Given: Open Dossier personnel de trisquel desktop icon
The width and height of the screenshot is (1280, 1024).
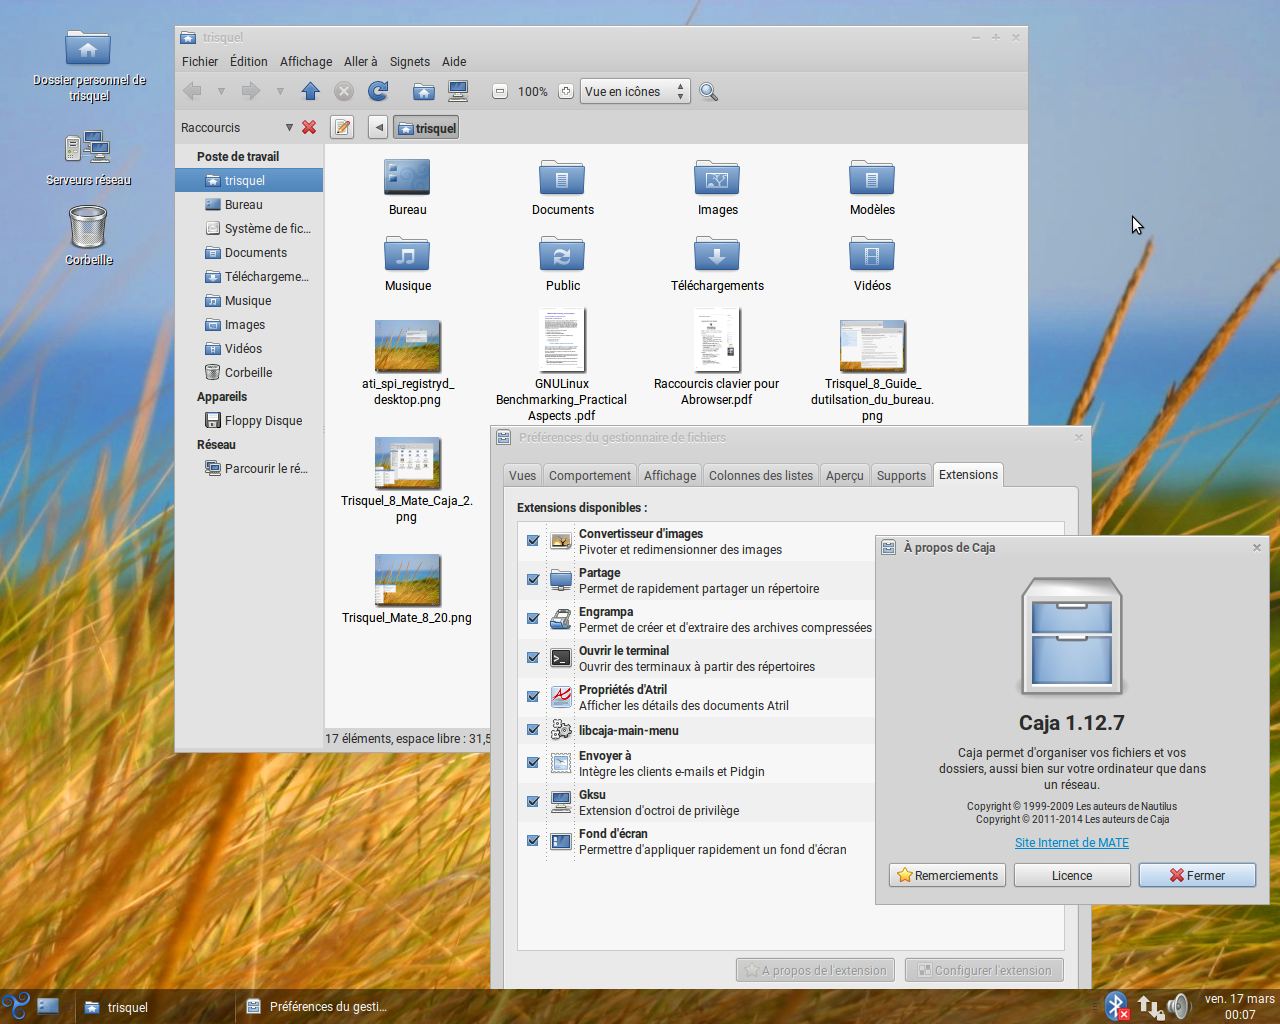Looking at the screenshot, I should [88, 47].
